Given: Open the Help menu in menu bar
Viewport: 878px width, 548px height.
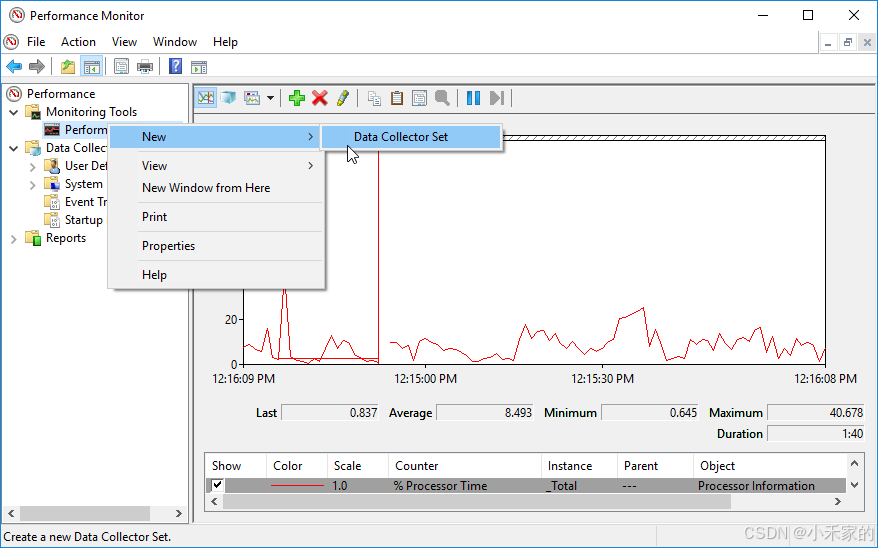Looking at the screenshot, I should click(x=225, y=42).
